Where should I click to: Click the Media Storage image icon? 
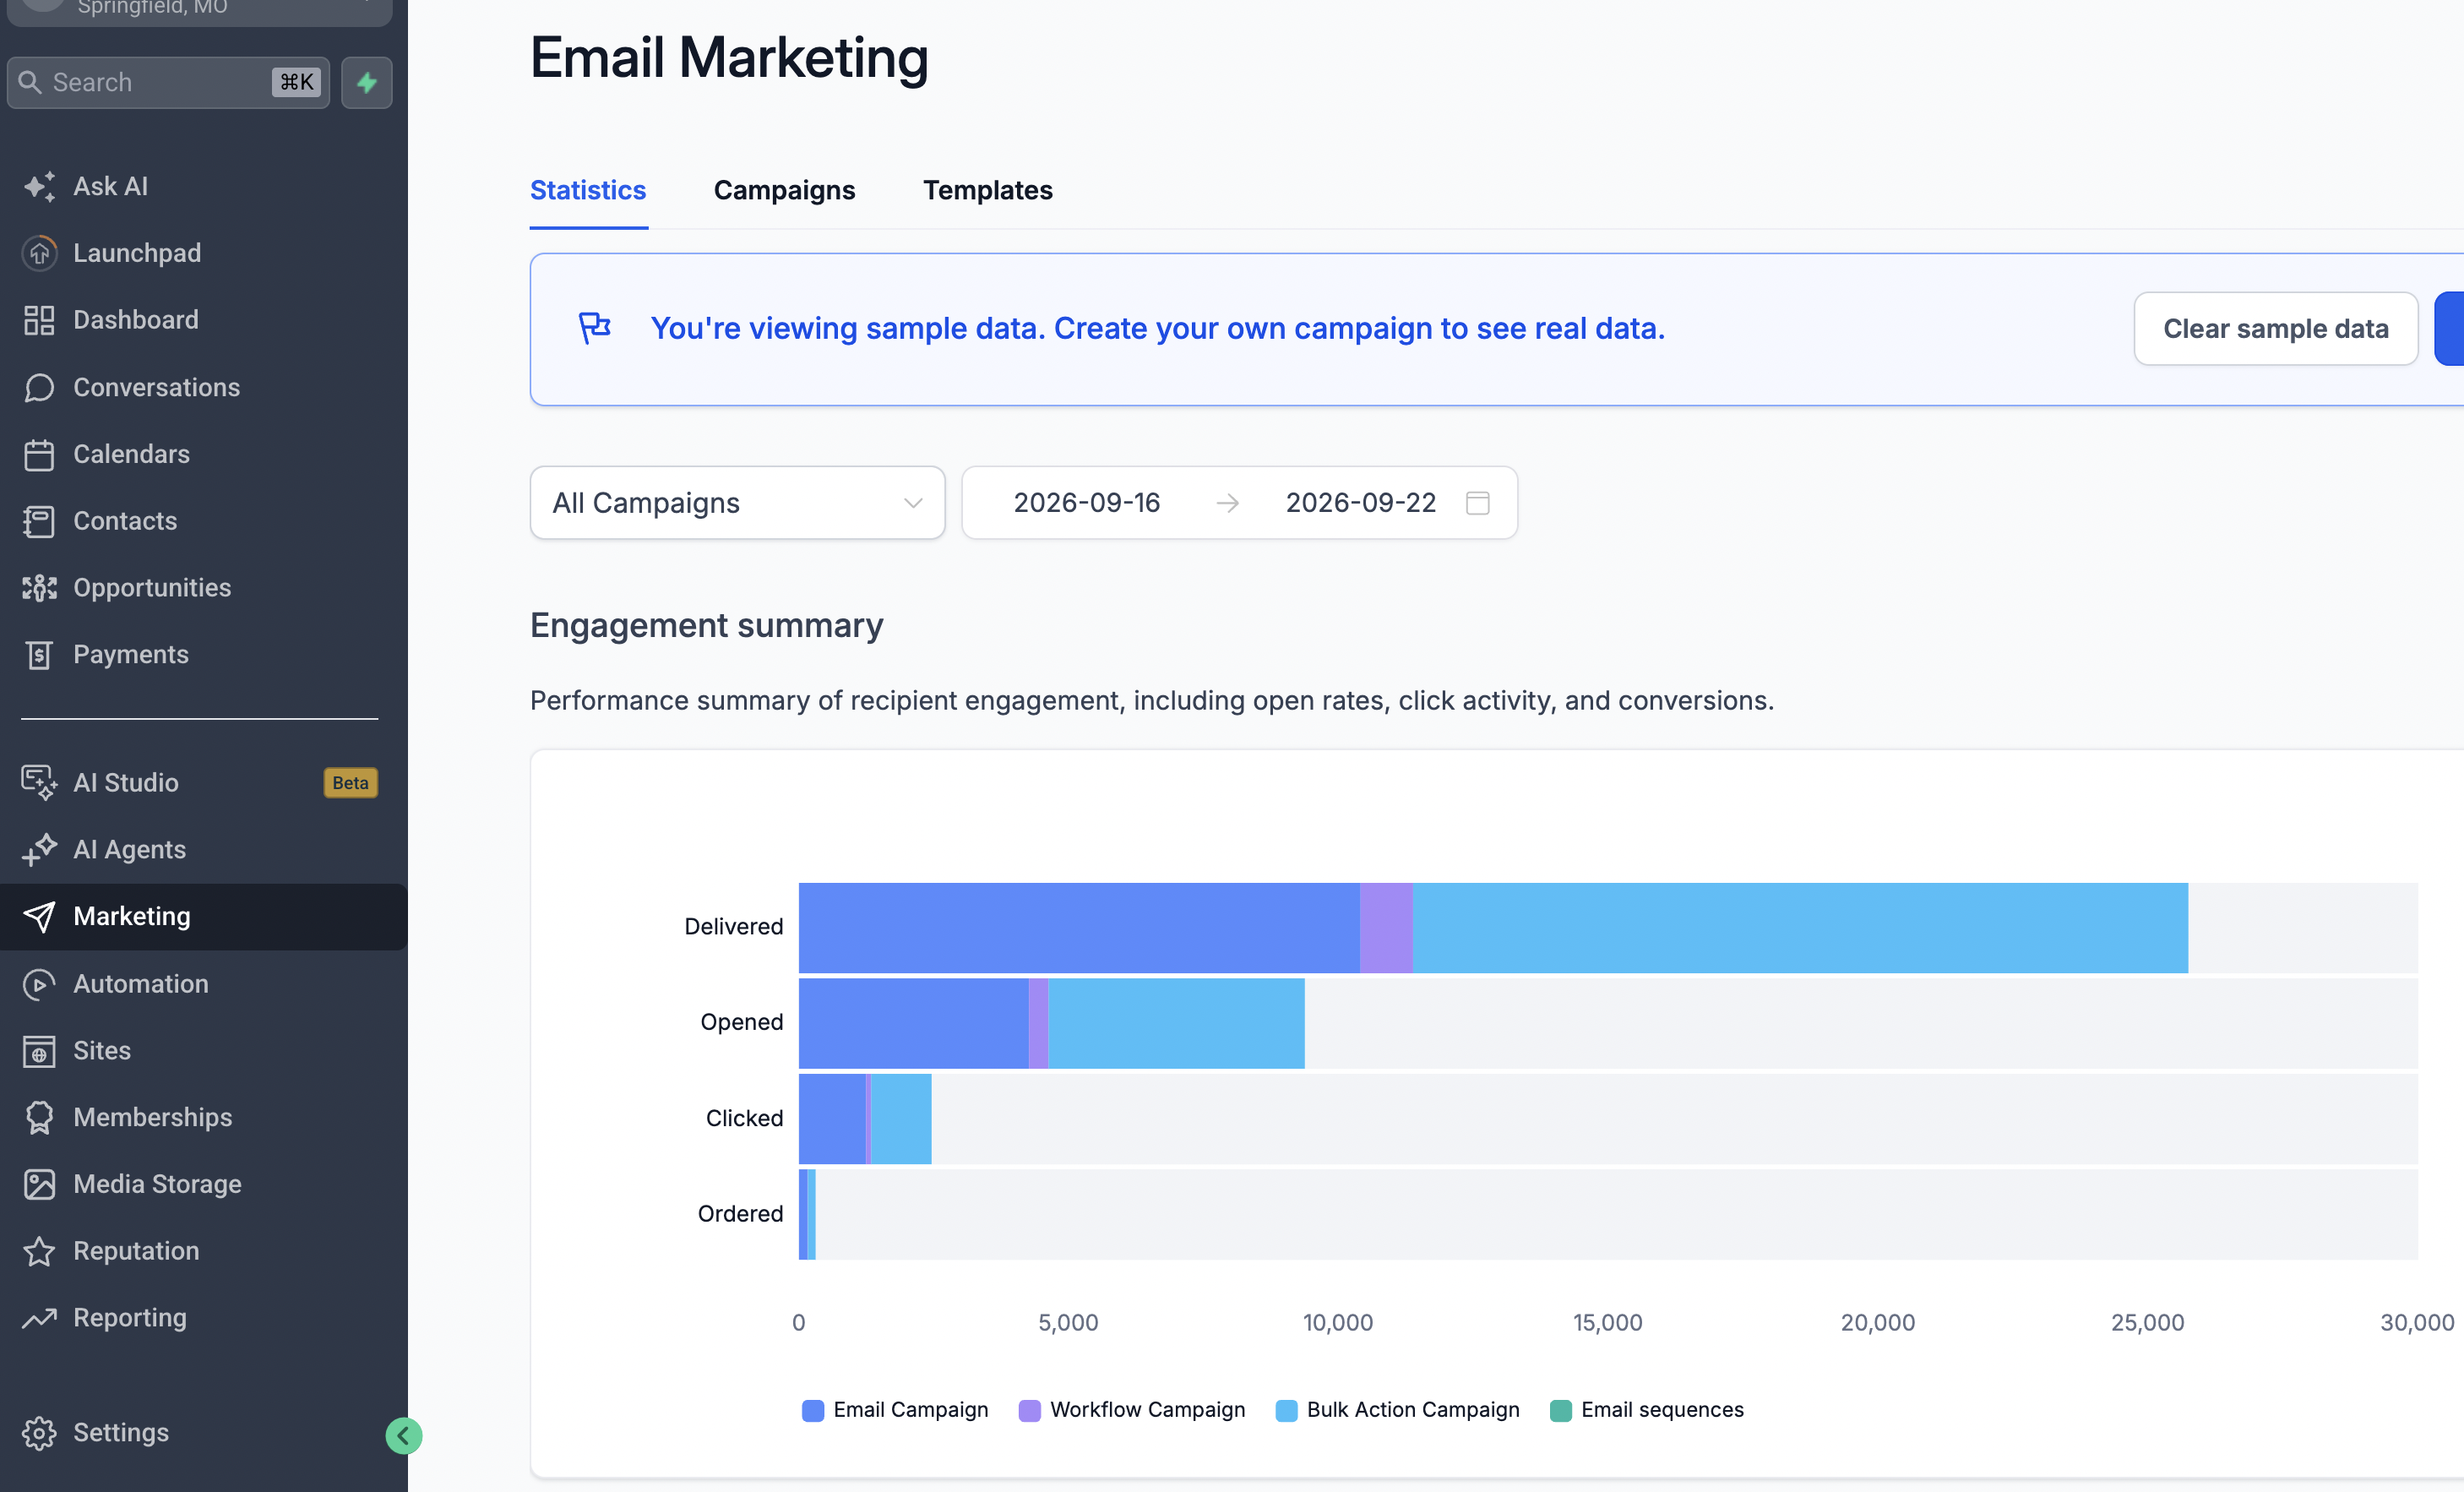pos(39,1185)
